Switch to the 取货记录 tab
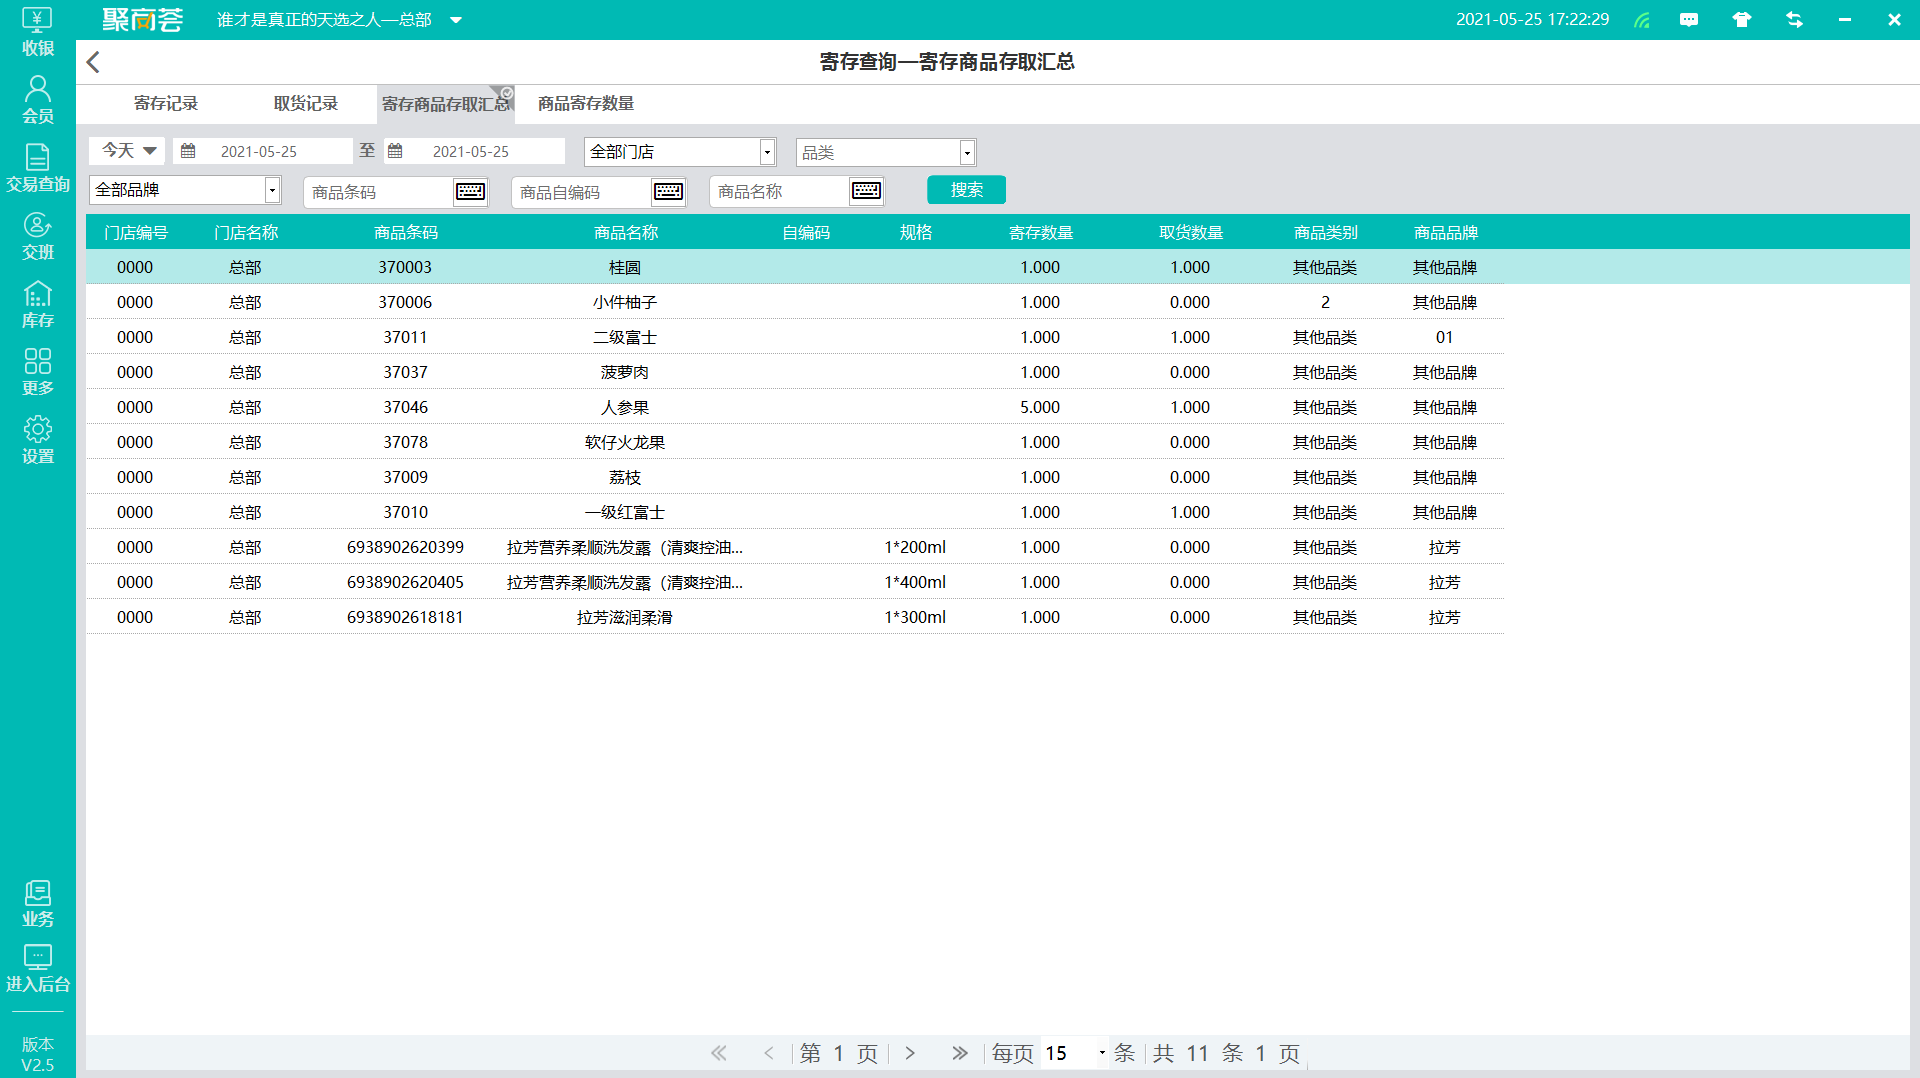The width and height of the screenshot is (1920, 1078). tap(306, 104)
